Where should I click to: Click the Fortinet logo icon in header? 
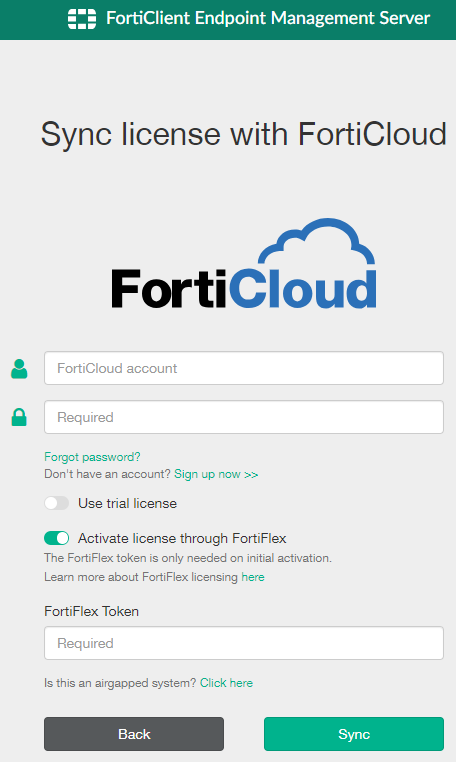(82, 18)
